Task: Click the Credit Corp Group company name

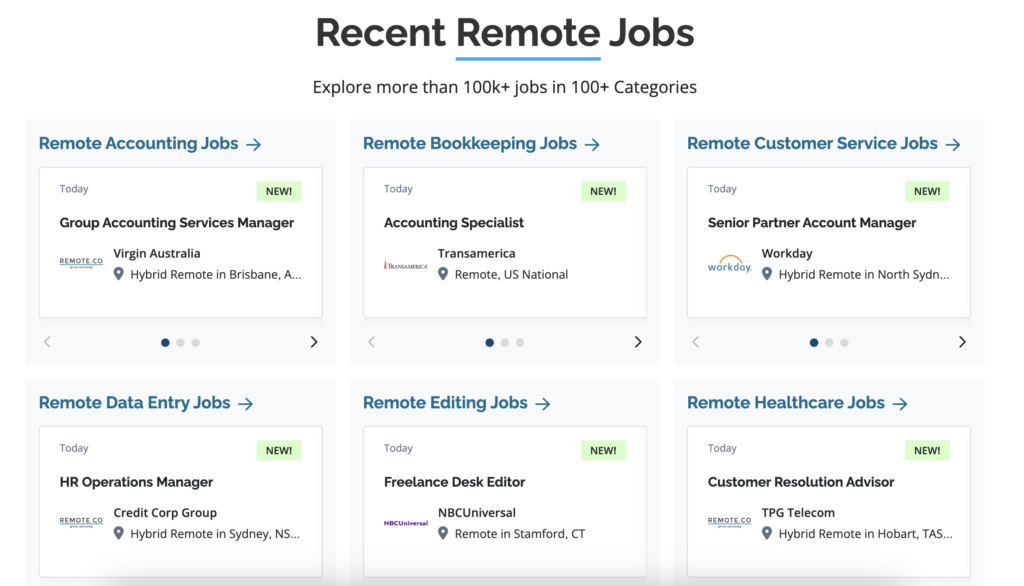Action: point(165,513)
